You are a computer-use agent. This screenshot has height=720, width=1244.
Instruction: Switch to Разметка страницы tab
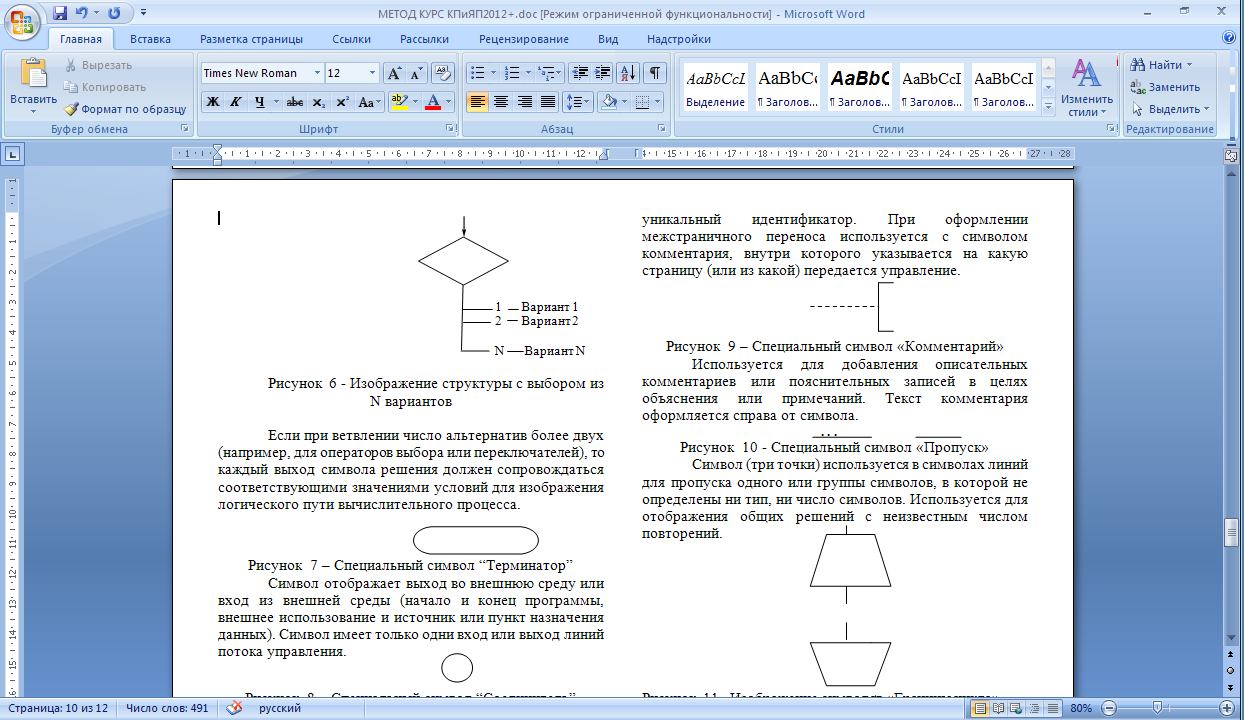[x=251, y=39]
